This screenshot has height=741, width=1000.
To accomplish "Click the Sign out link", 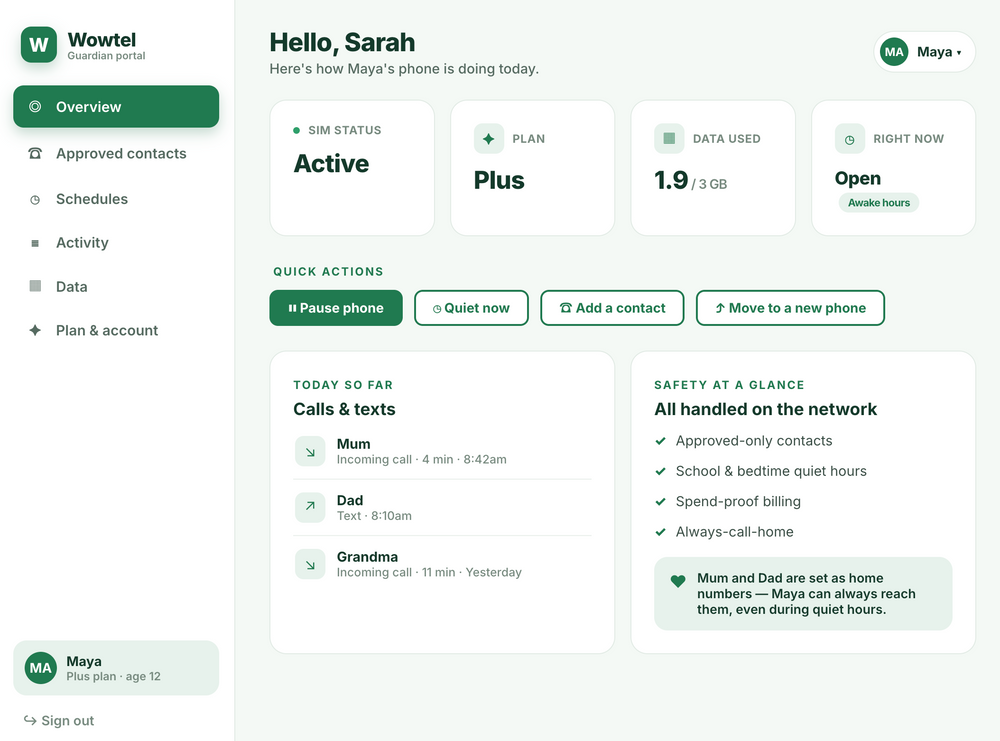I will (x=59, y=721).
